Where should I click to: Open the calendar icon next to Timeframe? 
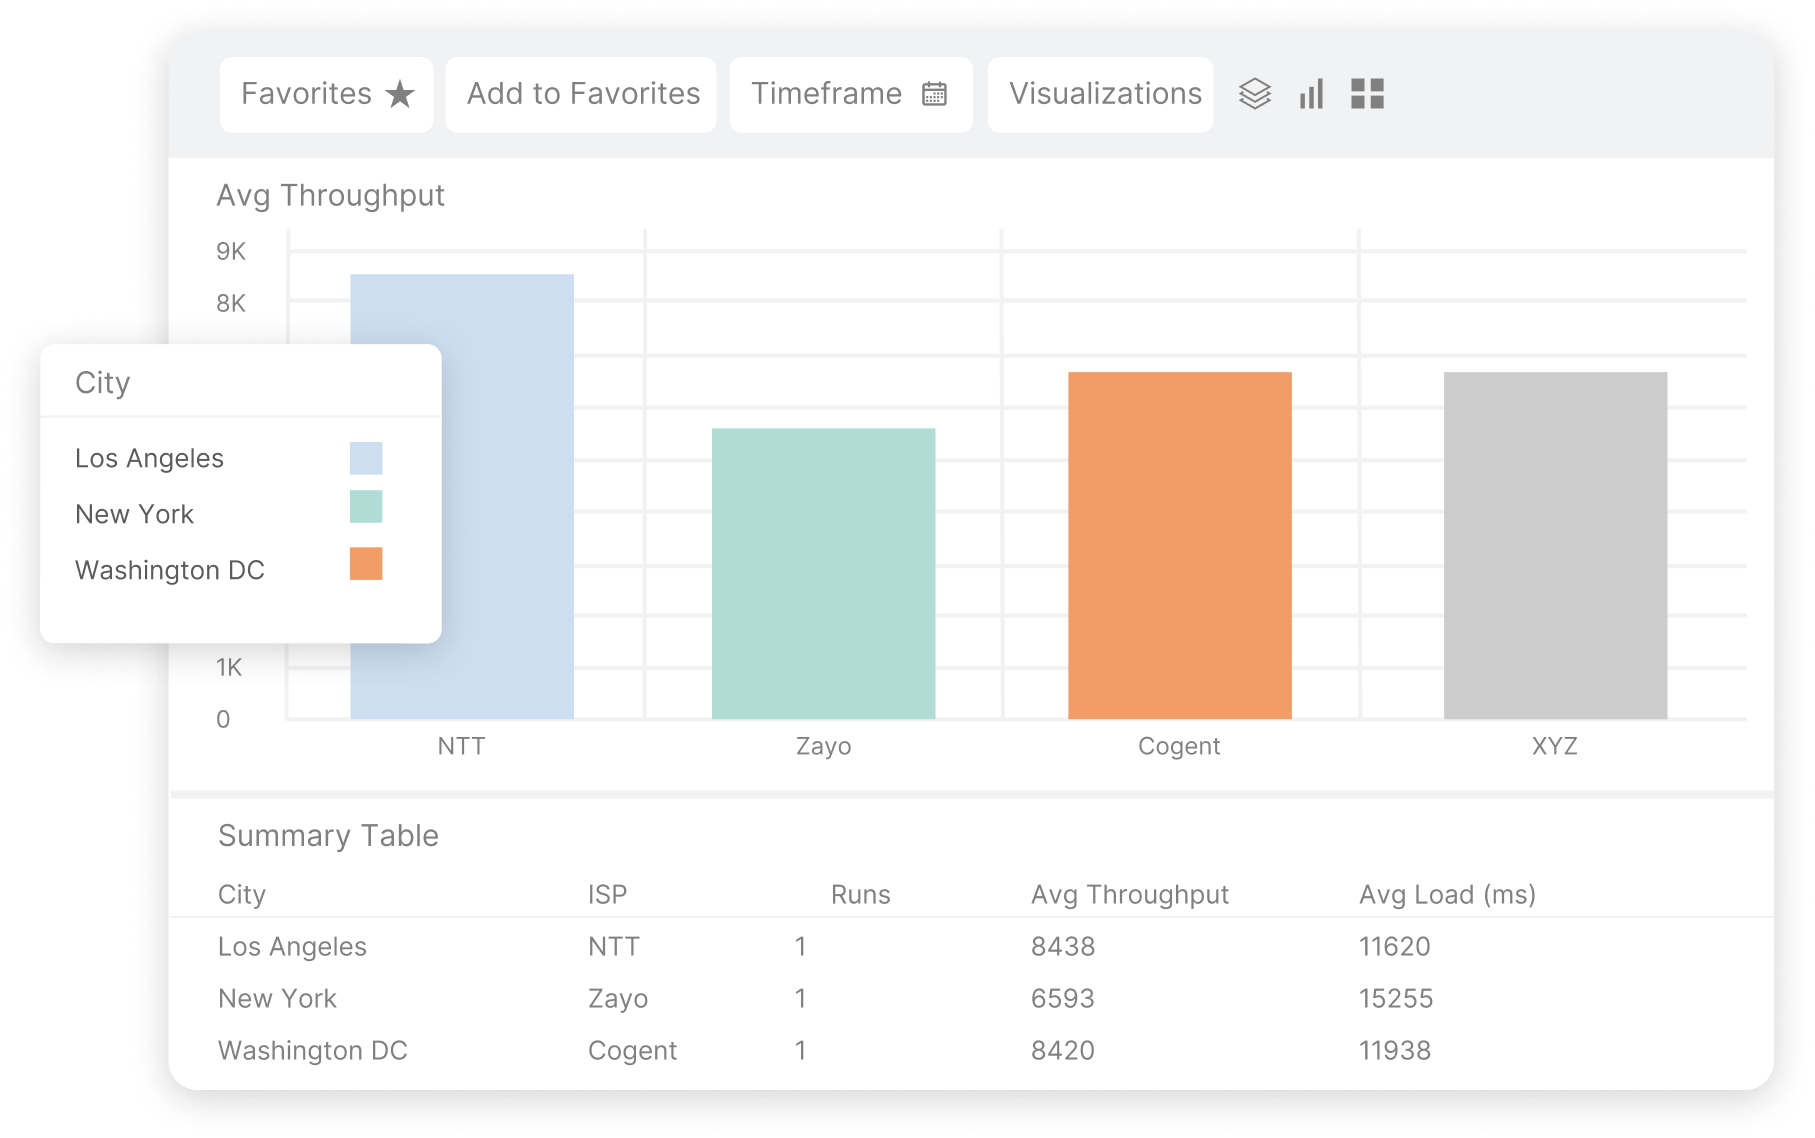934,93
